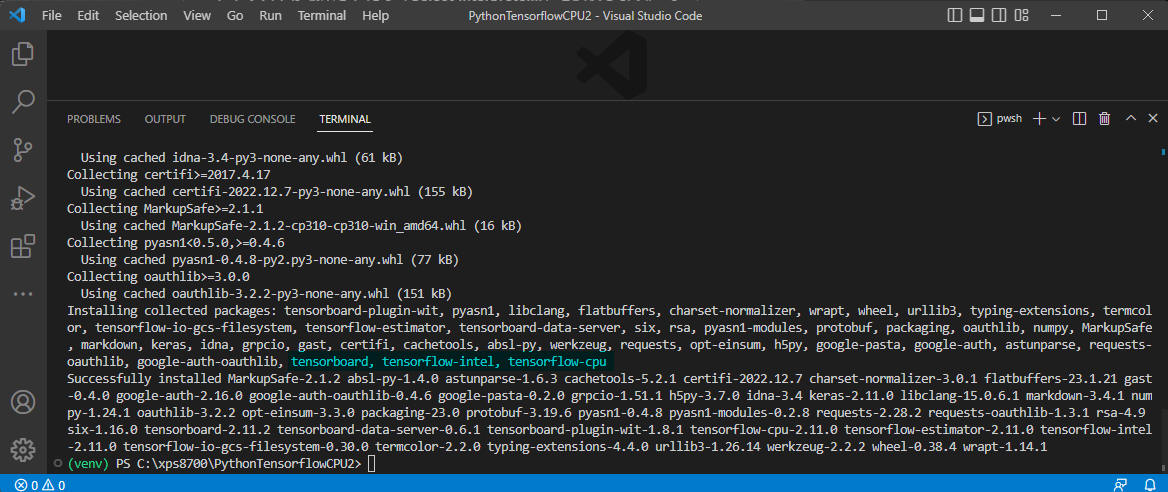Open notifications bell in status bar

(1148, 485)
